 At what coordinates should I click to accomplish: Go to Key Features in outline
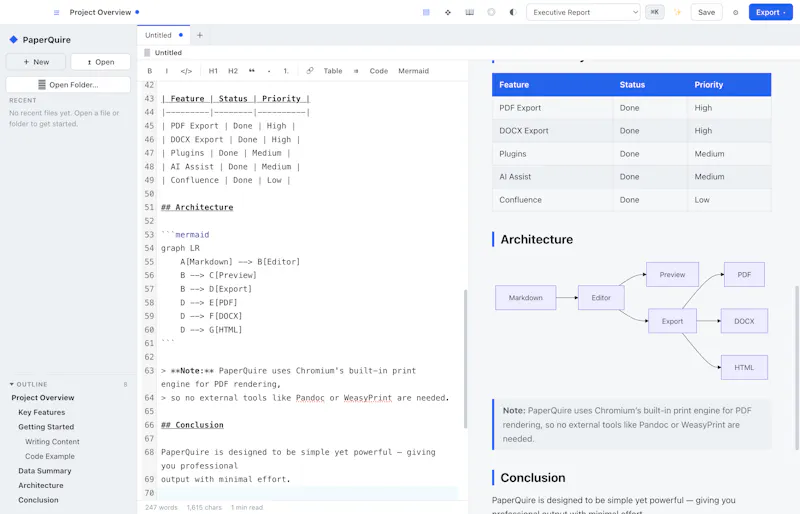(41, 412)
